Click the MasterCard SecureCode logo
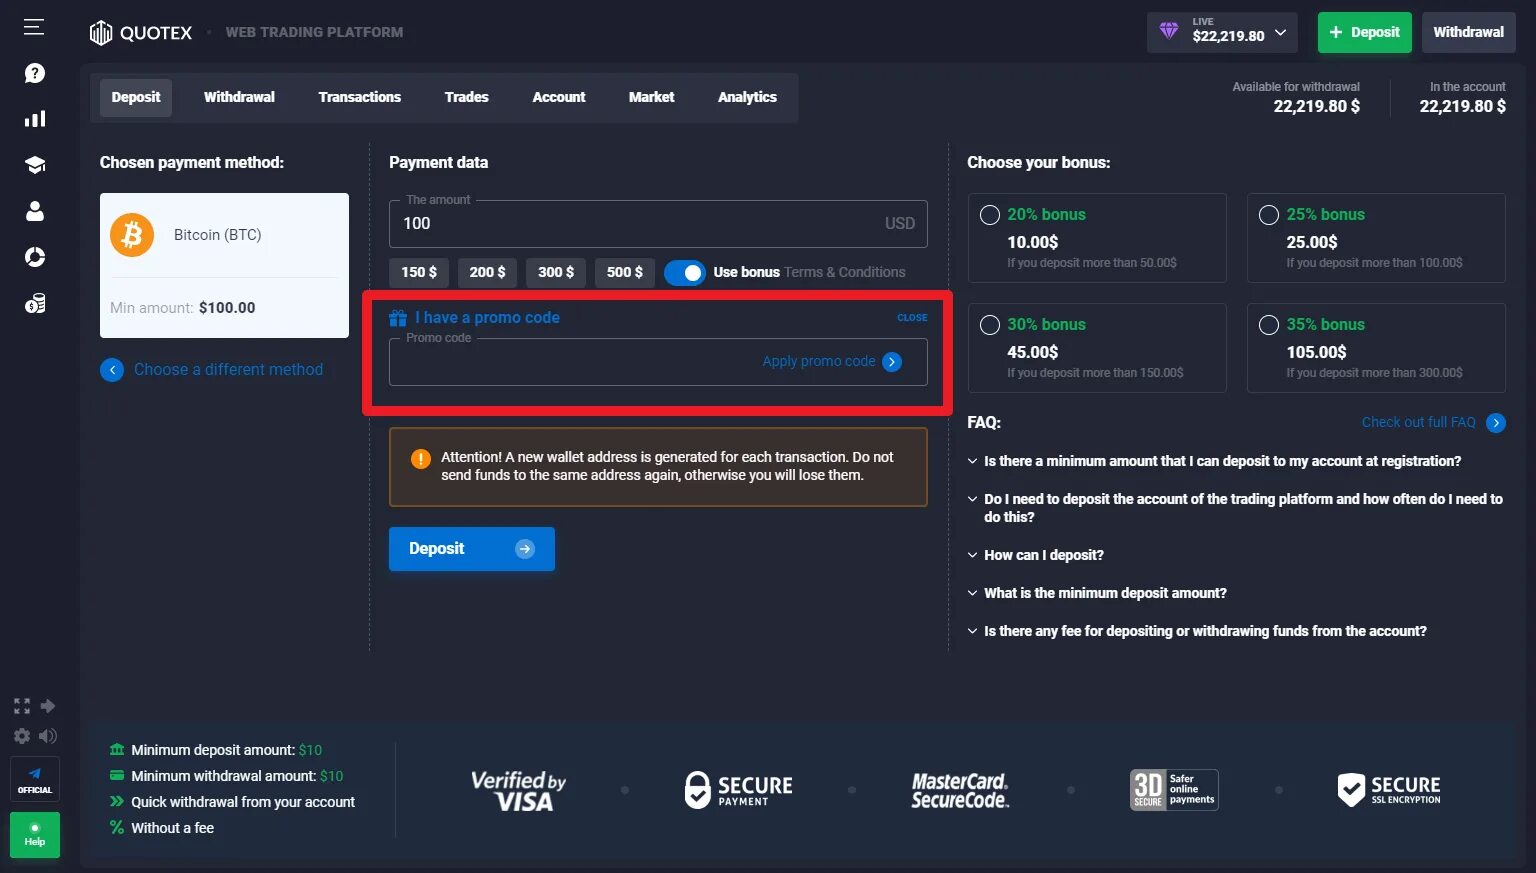This screenshot has height=873, width=1536. pyautogui.click(x=960, y=790)
